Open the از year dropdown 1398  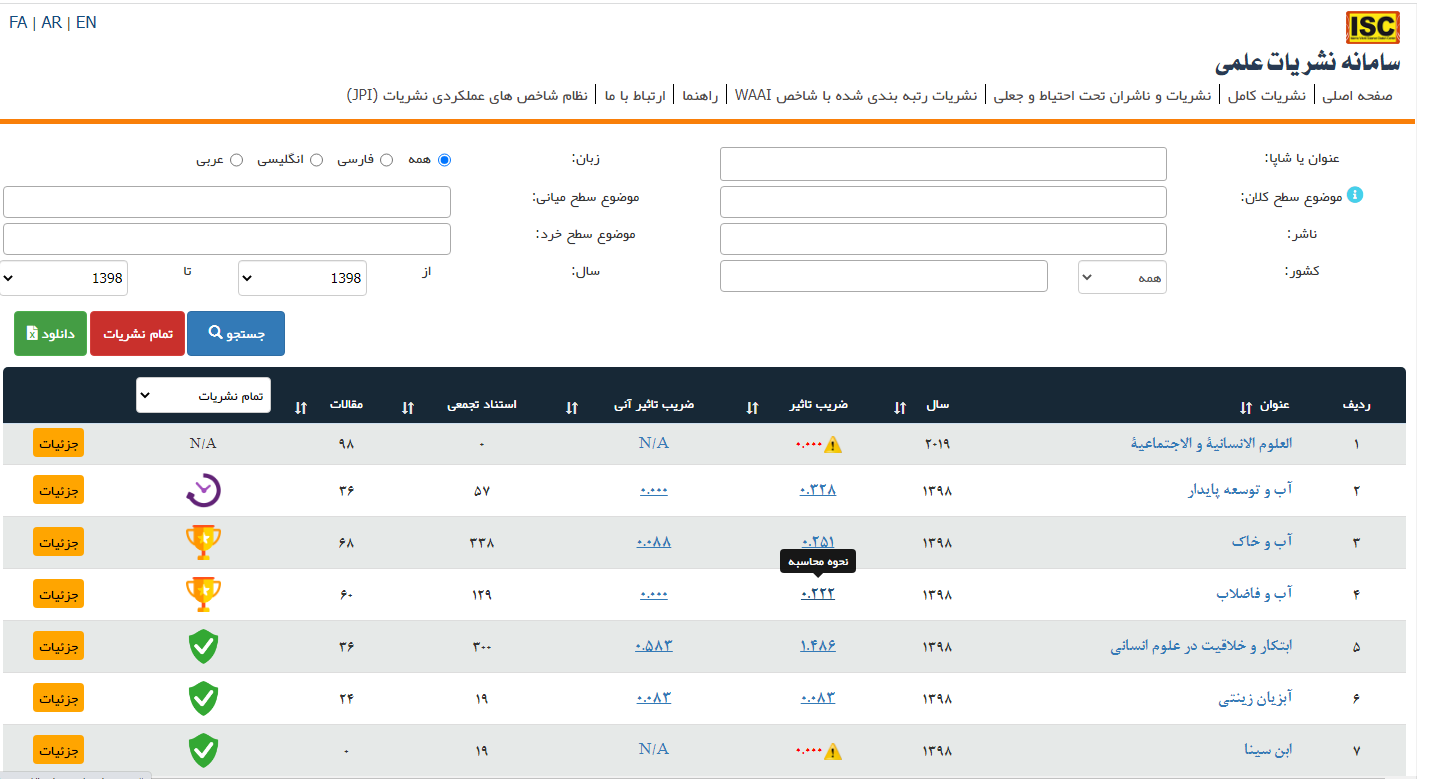point(302,278)
